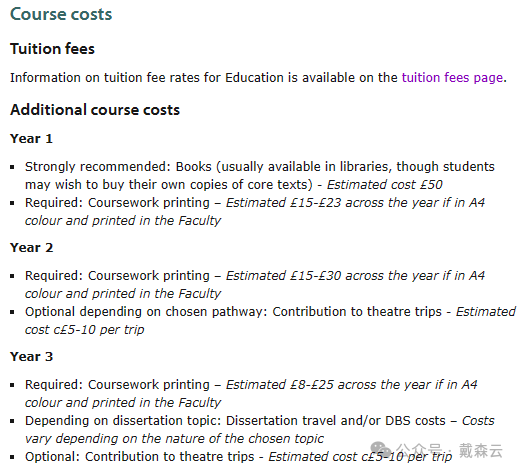Click the bullet before Optional depending on chosen pathway
520x472 pixels.
[x=12, y=312]
